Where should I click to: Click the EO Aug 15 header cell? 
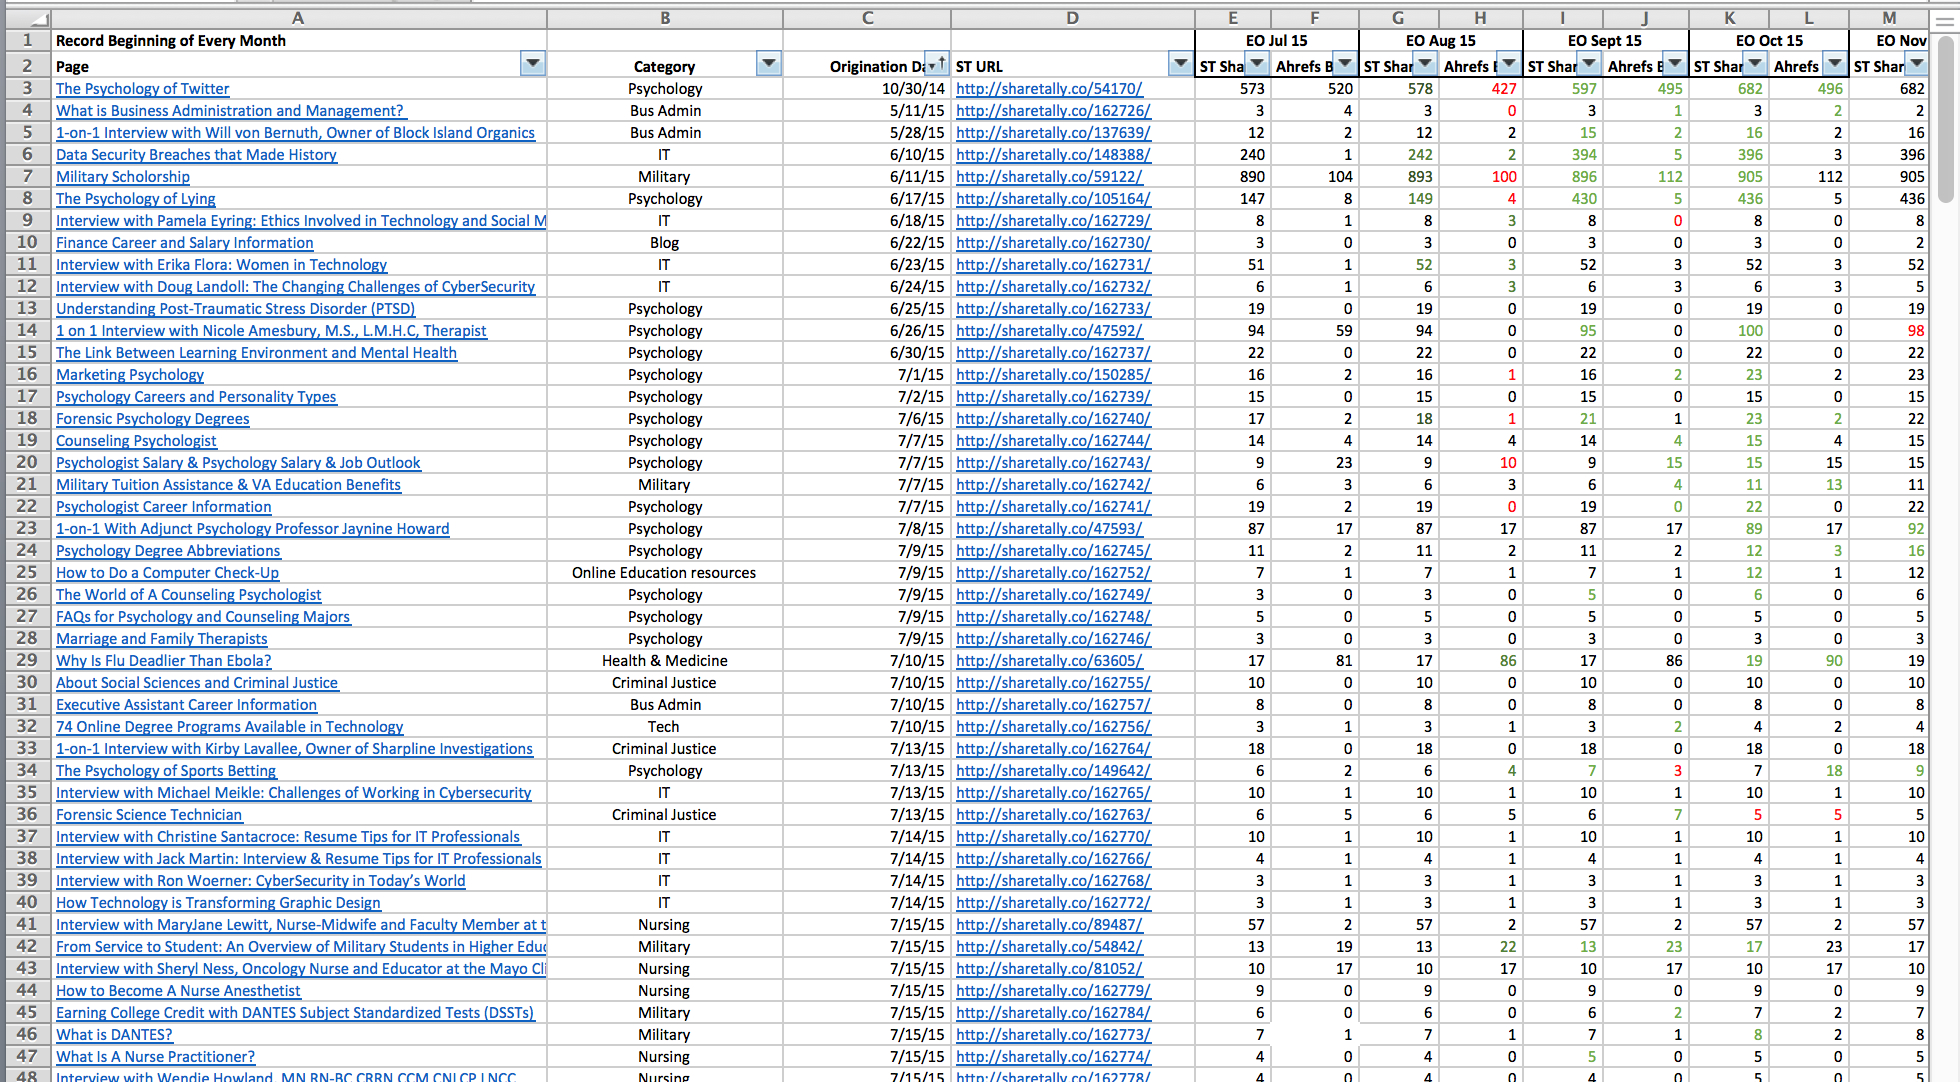[x=1440, y=41]
